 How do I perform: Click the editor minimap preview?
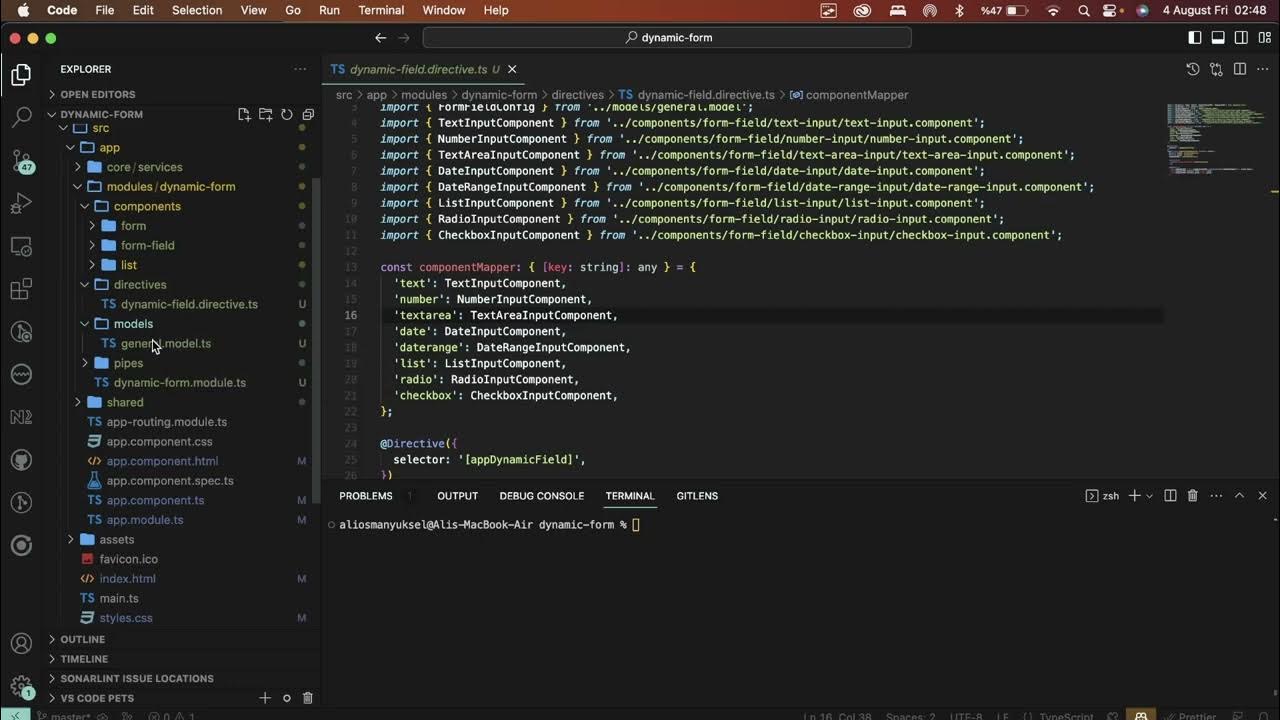click(x=1218, y=140)
